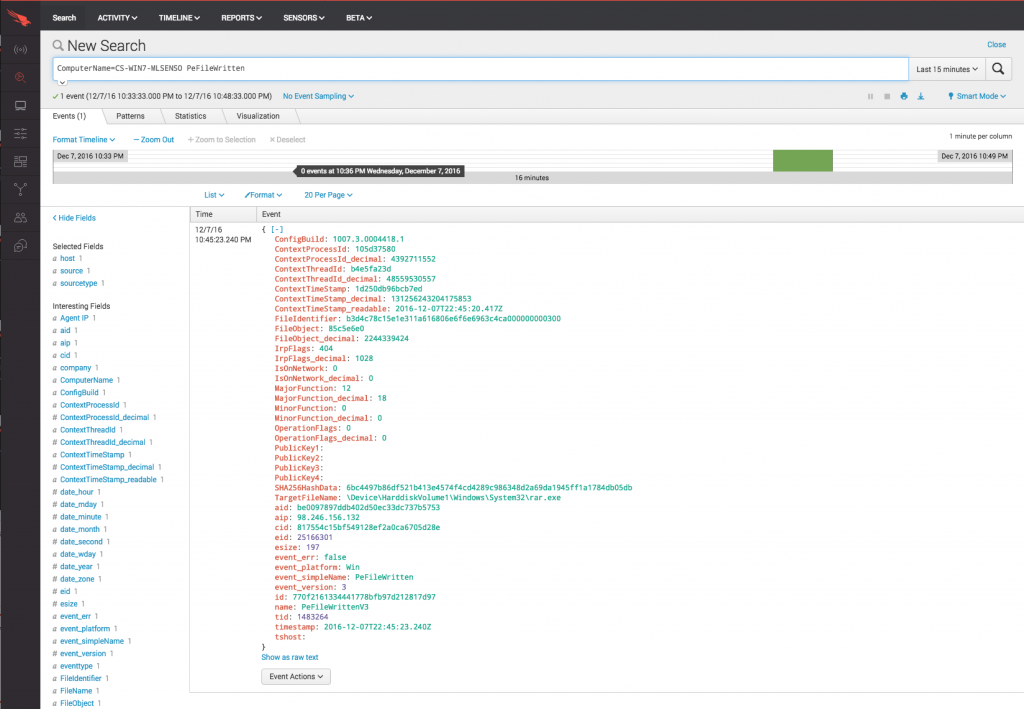The image size is (1024, 709).
Task: Click the green bar in the timeline
Action: tap(802, 160)
